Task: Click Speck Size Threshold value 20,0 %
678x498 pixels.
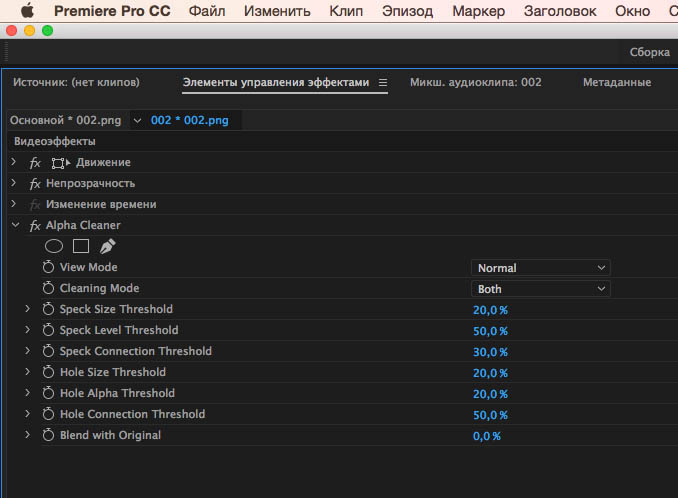Action: tap(490, 310)
